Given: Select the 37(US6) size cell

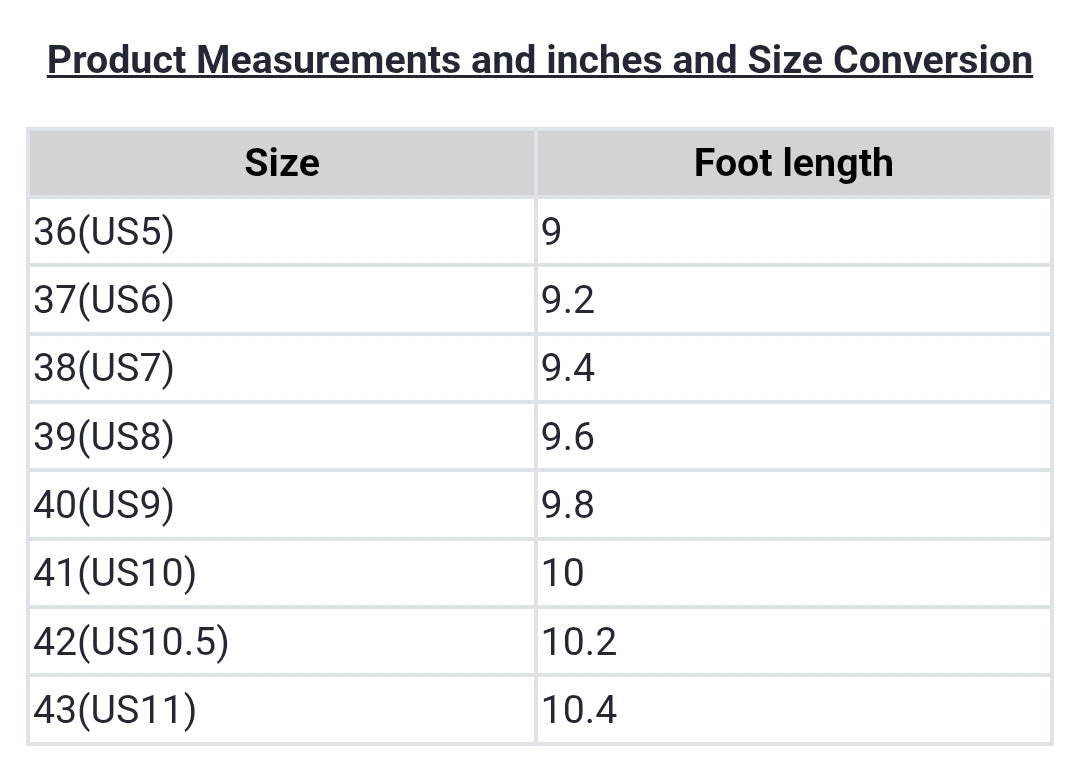Looking at the screenshot, I should click(x=104, y=300).
